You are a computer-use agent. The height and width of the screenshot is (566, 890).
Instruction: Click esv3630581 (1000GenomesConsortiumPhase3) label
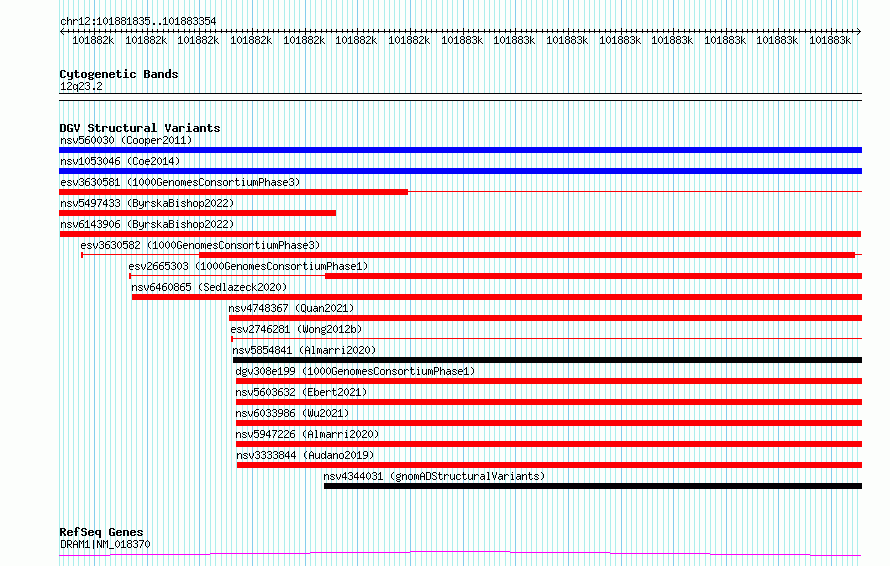pyautogui.click(x=180, y=182)
